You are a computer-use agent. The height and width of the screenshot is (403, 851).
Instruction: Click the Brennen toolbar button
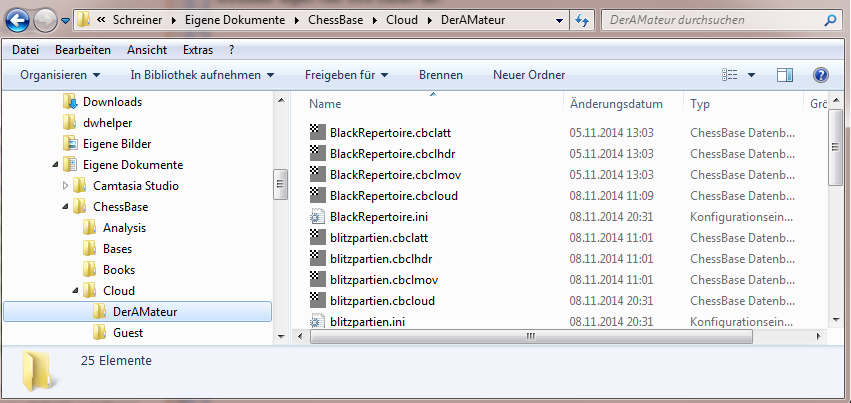pos(441,75)
